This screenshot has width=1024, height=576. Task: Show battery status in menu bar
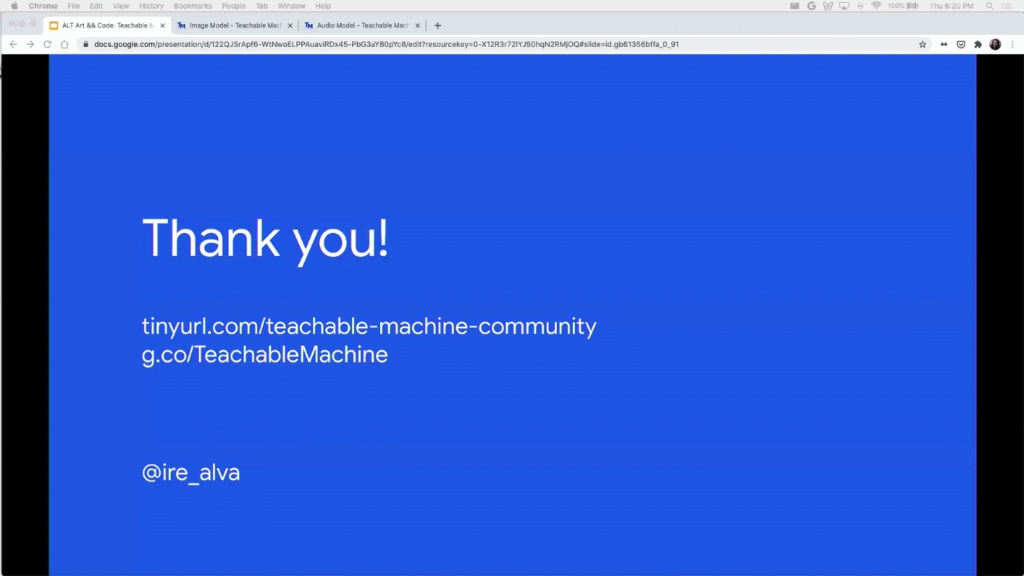903,6
